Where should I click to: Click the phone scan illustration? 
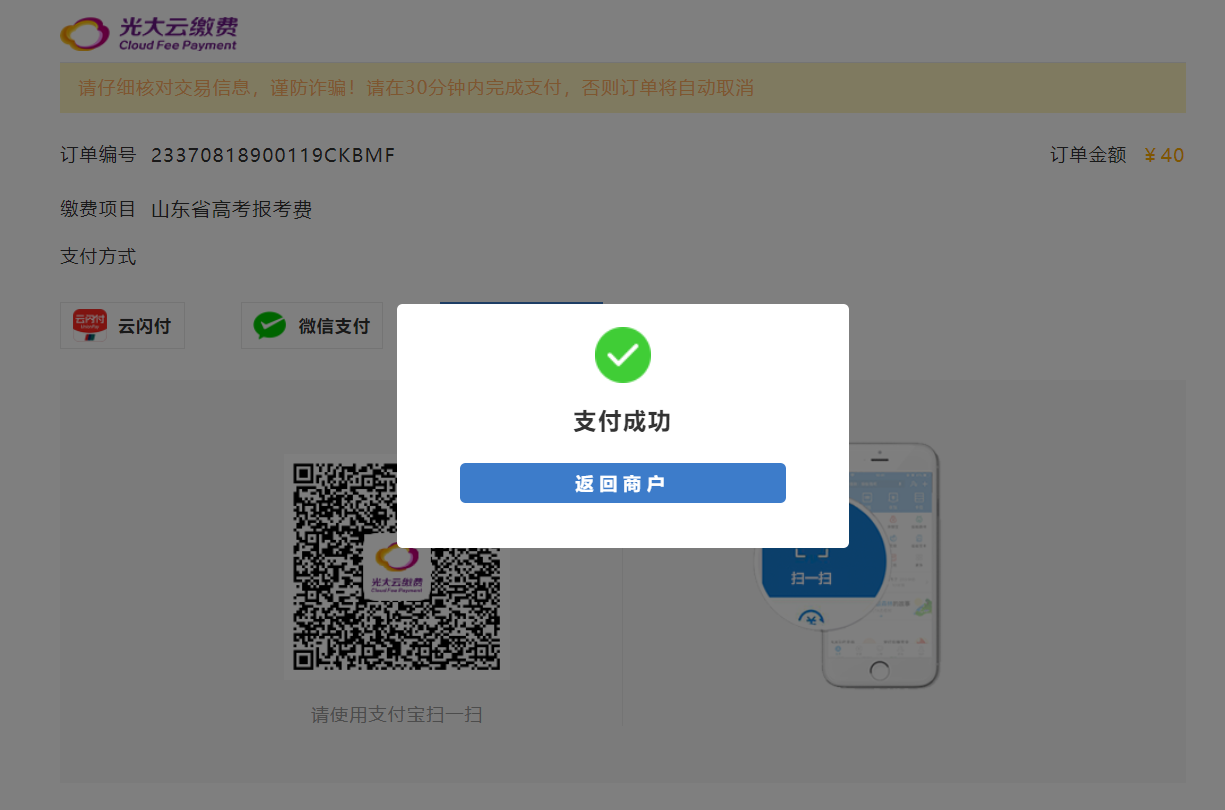850,565
